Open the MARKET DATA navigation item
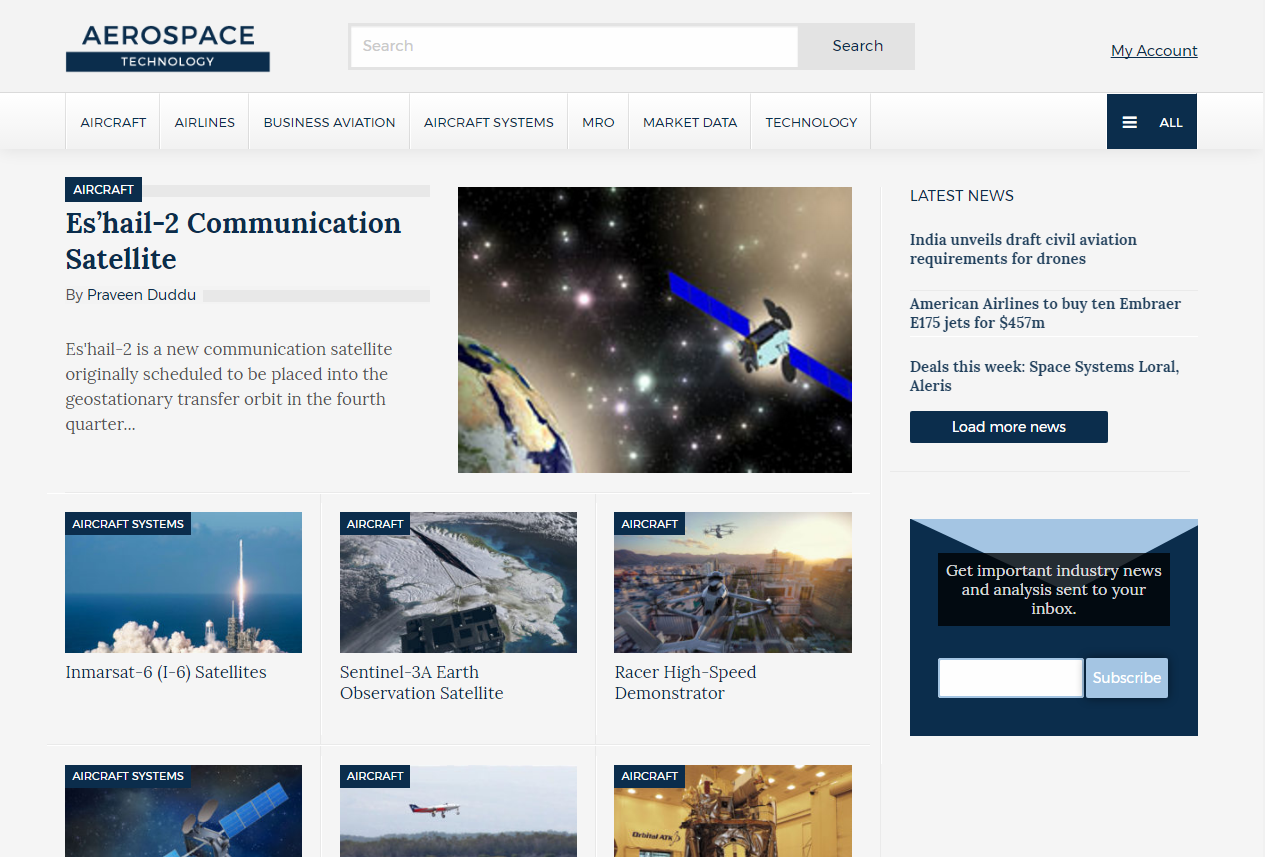Screen dimensions: 1265x857 point(690,122)
